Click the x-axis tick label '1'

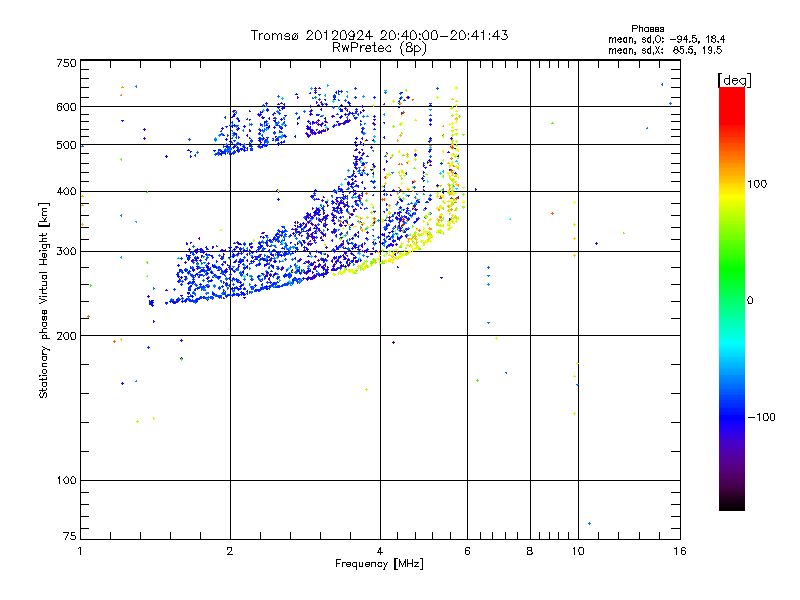click(80, 551)
